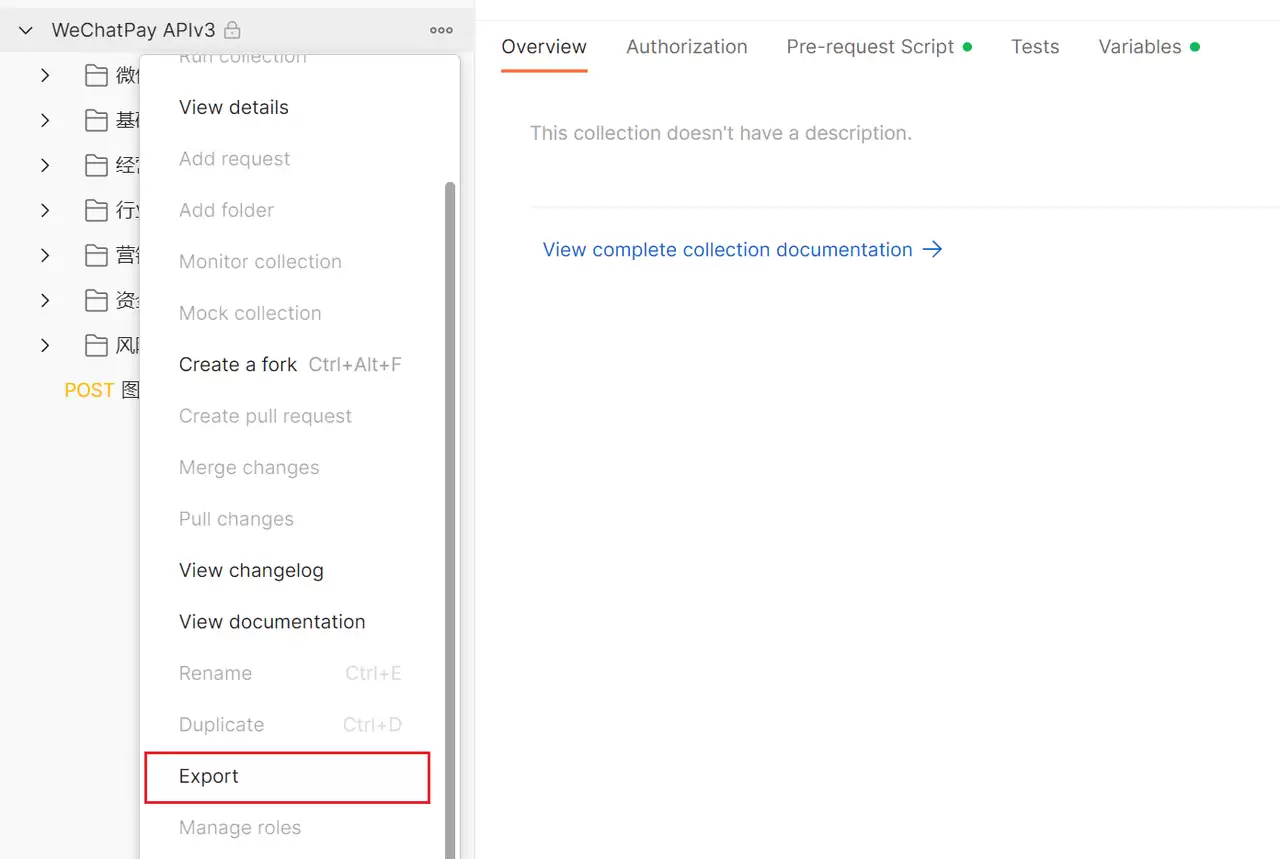Collapse the WeChatPay APIv3 collection chevron

coord(26,30)
